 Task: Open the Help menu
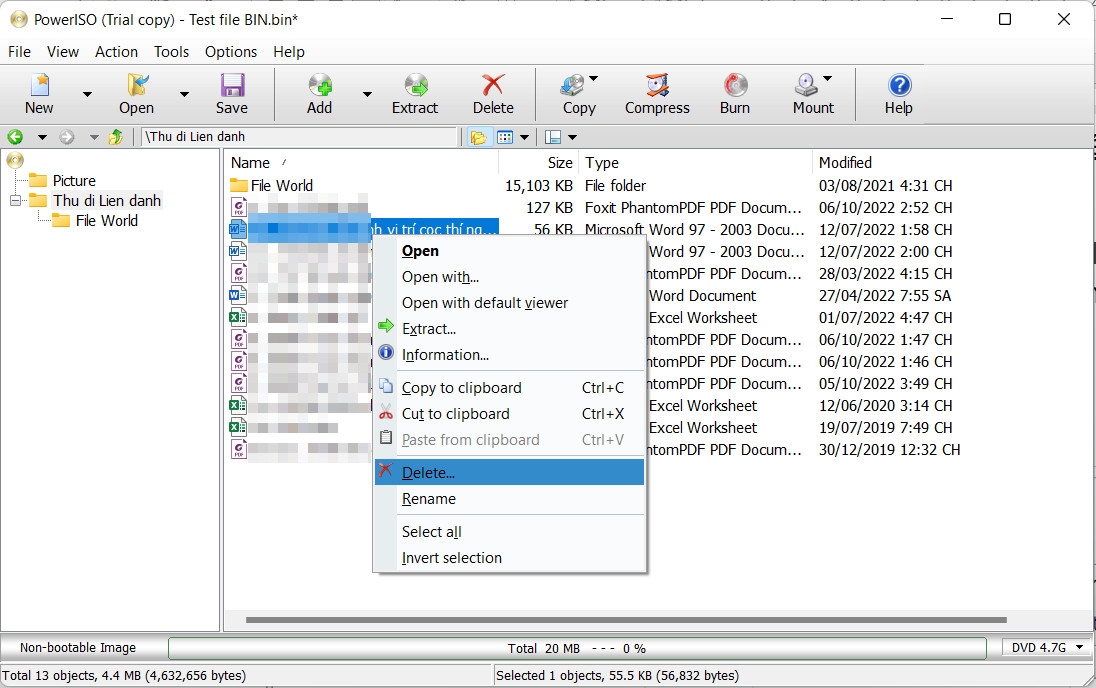(x=289, y=52)
